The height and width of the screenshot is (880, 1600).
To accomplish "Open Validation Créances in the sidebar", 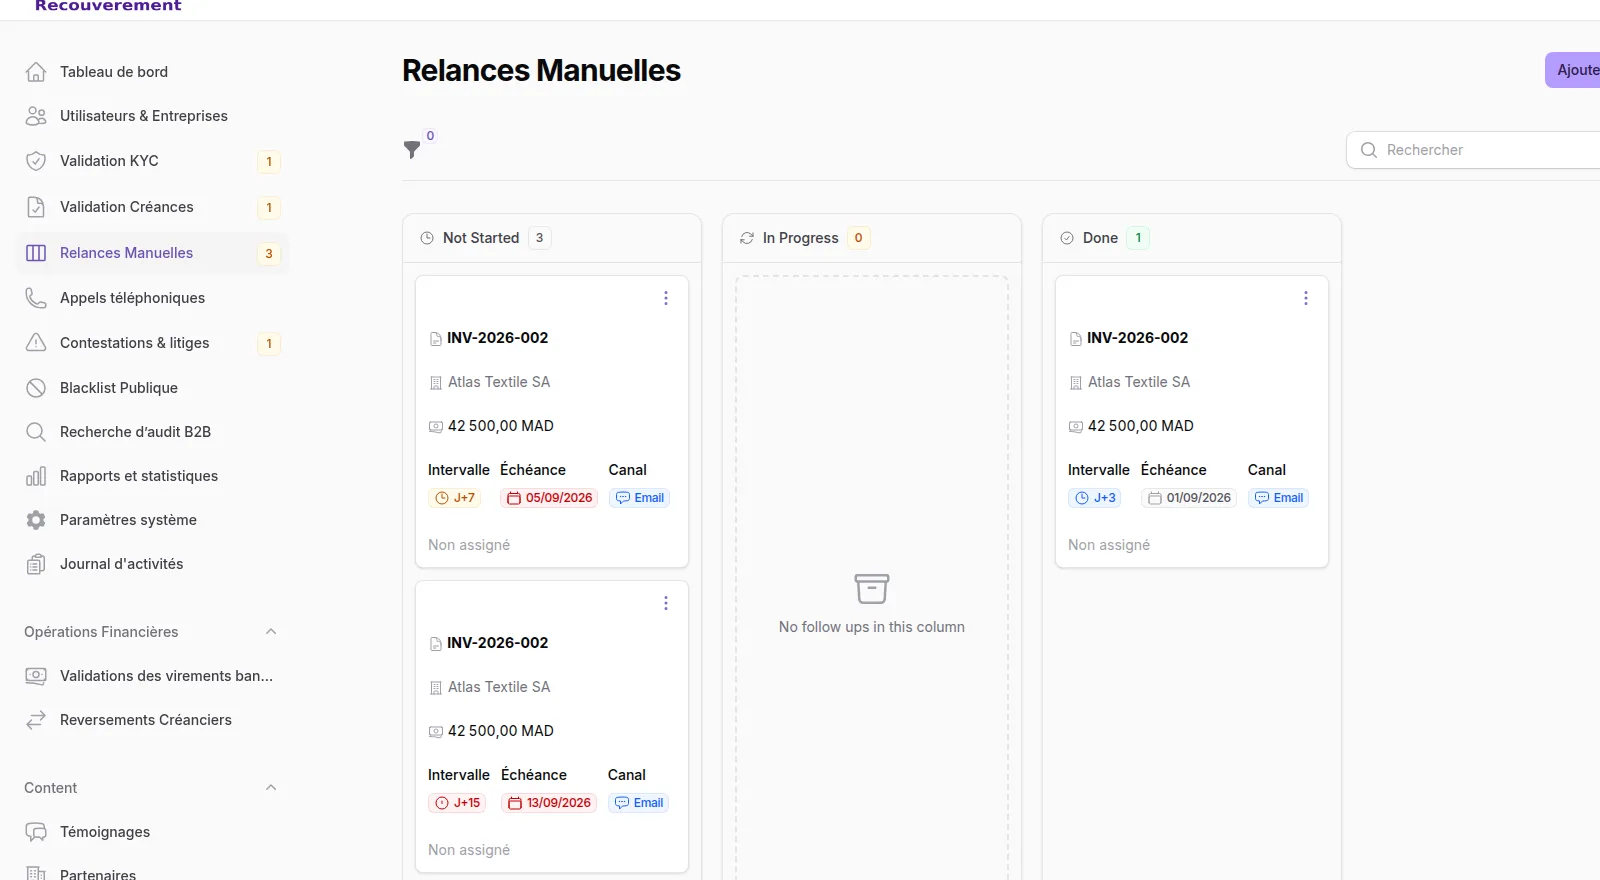I will click(x=153, y=207).
